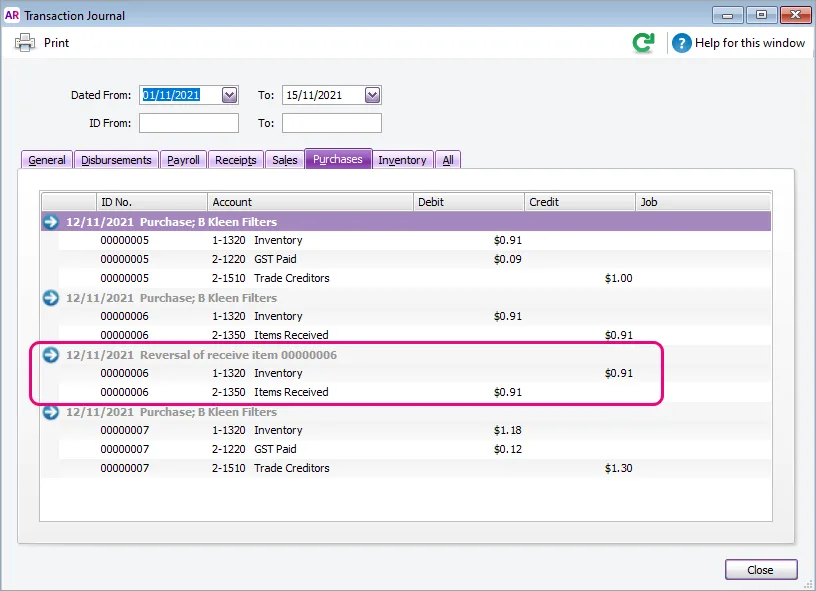This screenshot has width=816, height=591.
Task: Click the ID From input field
Action: (x=189, y=123)
